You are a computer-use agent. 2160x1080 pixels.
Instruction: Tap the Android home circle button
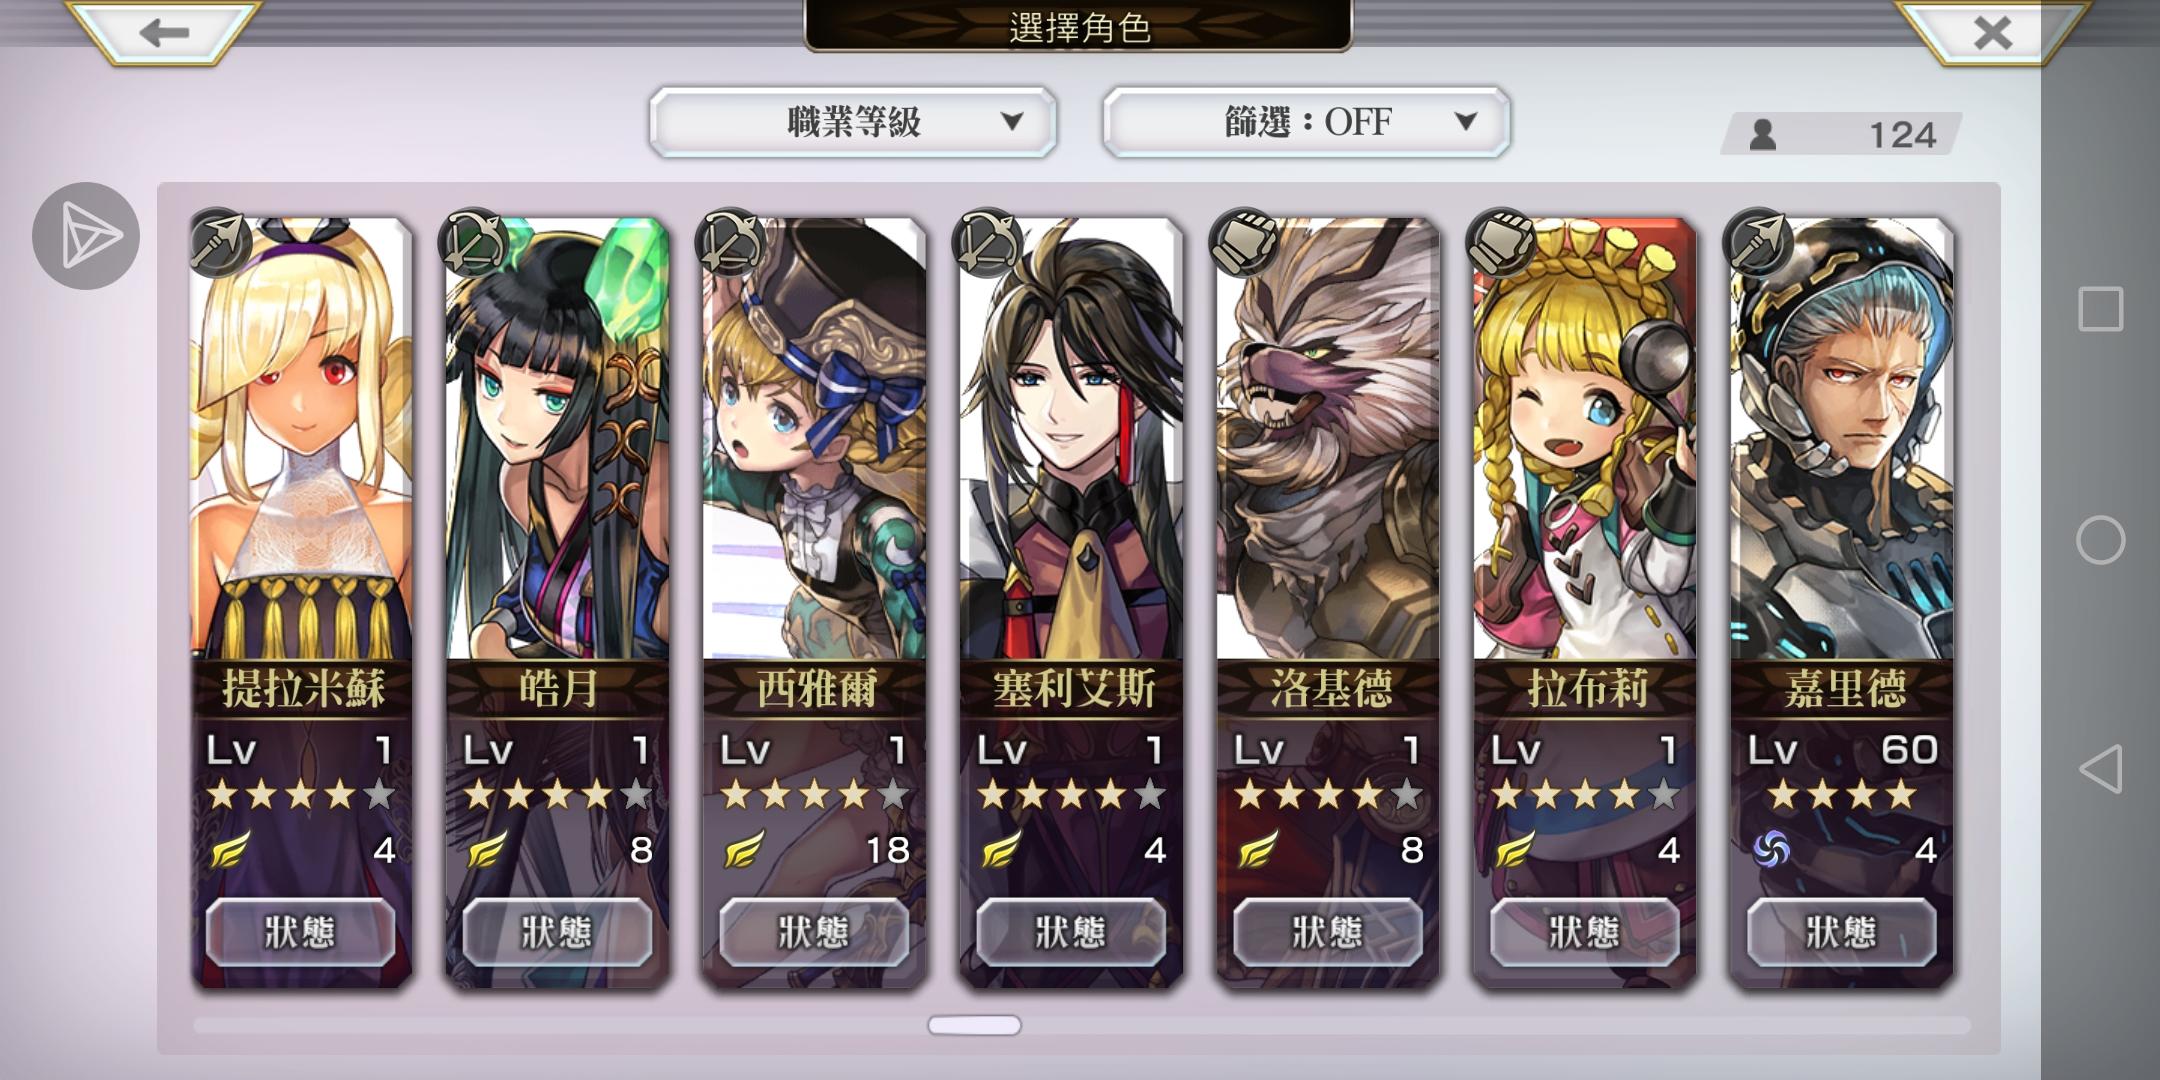[x=2101, y=540]
